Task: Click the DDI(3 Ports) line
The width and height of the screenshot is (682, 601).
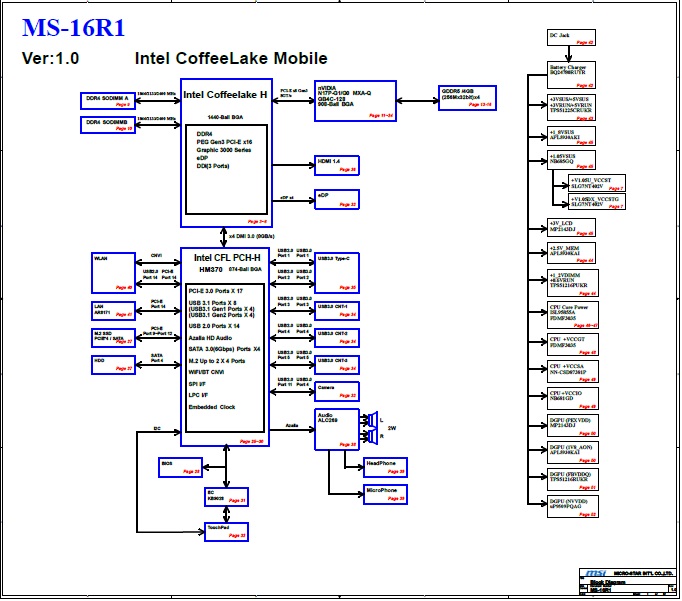Action: (x=213, y=166)
